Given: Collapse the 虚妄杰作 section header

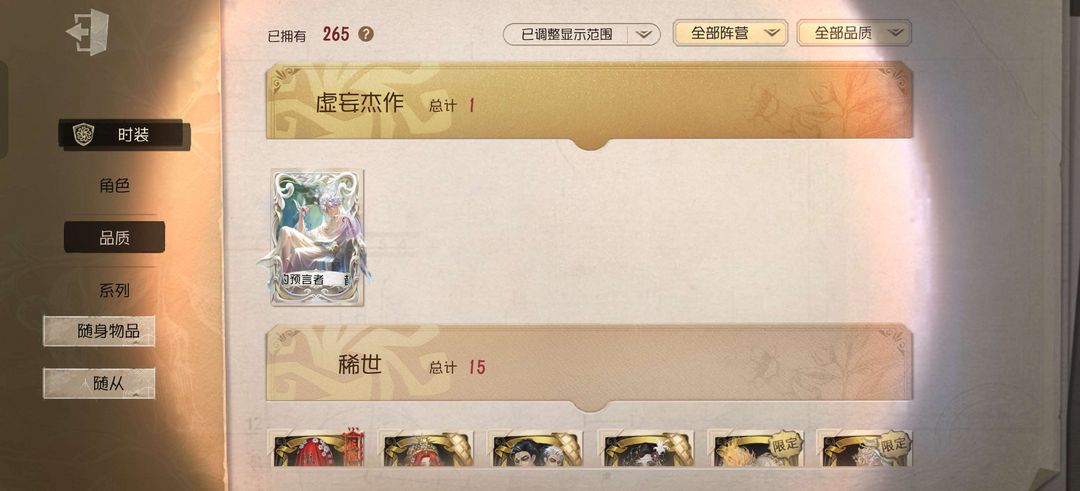Looking at the screenshot, I should pyautogui.click(x=590, y=103).
